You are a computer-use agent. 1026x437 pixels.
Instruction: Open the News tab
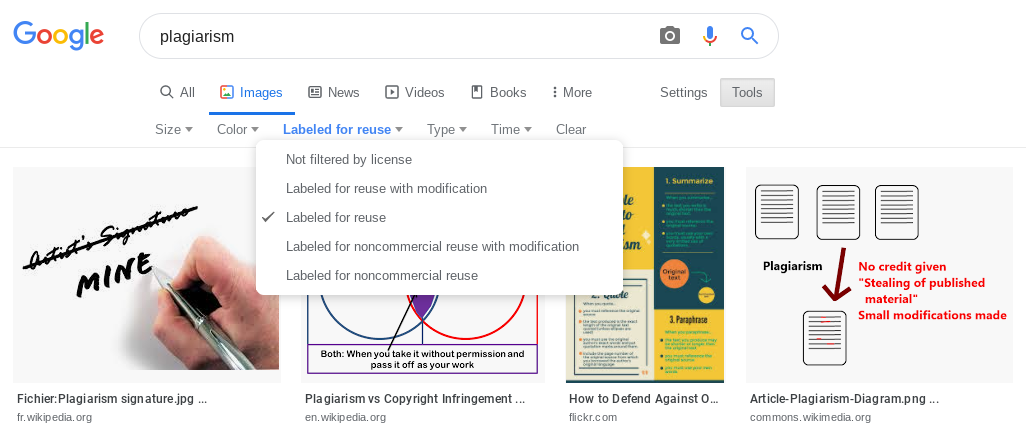(333, 92)
